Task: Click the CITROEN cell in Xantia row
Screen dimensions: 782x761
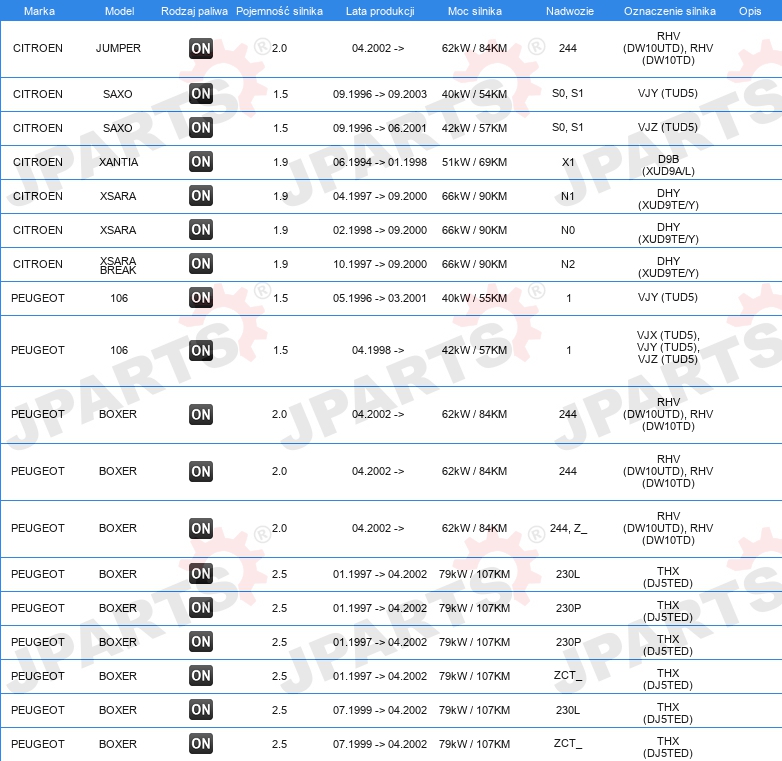Action: coord(38,162)
